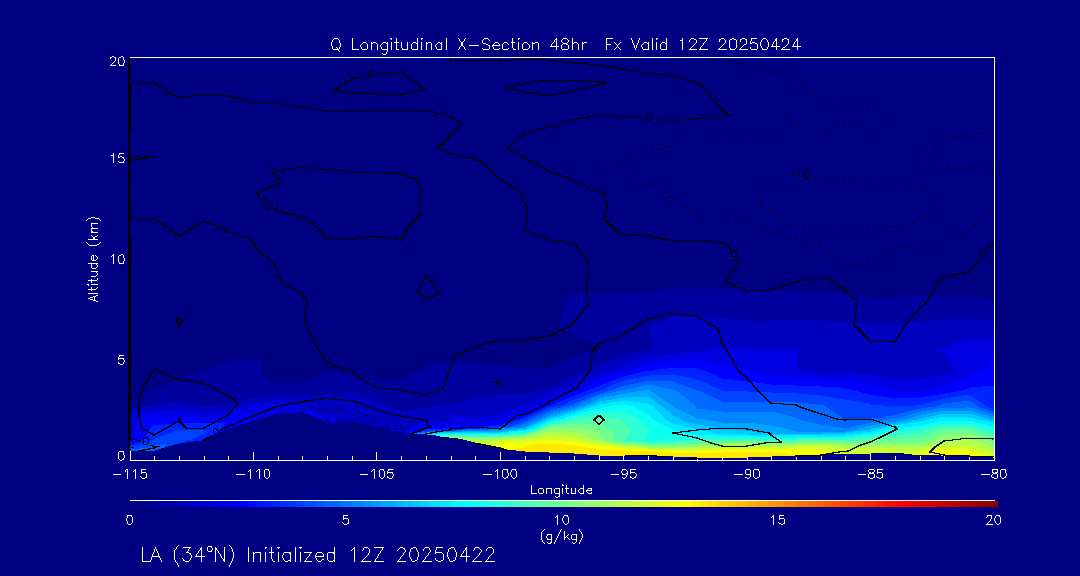Viewport: 1080px width, 576px height.
Task: Click altitude axis tick label 0
Action: (x=121, y=455)
